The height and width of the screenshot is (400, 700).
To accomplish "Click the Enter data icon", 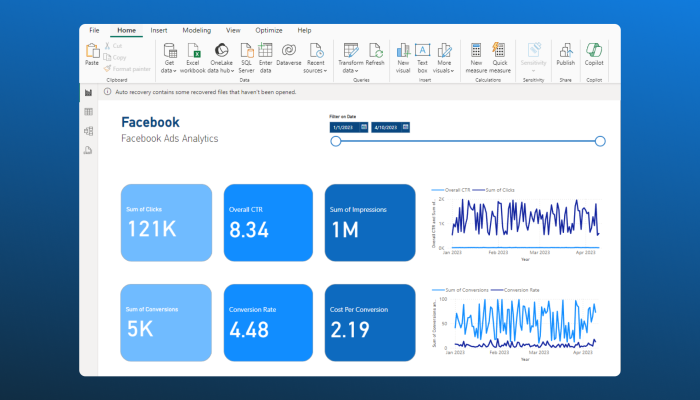I will coord(265,54).
